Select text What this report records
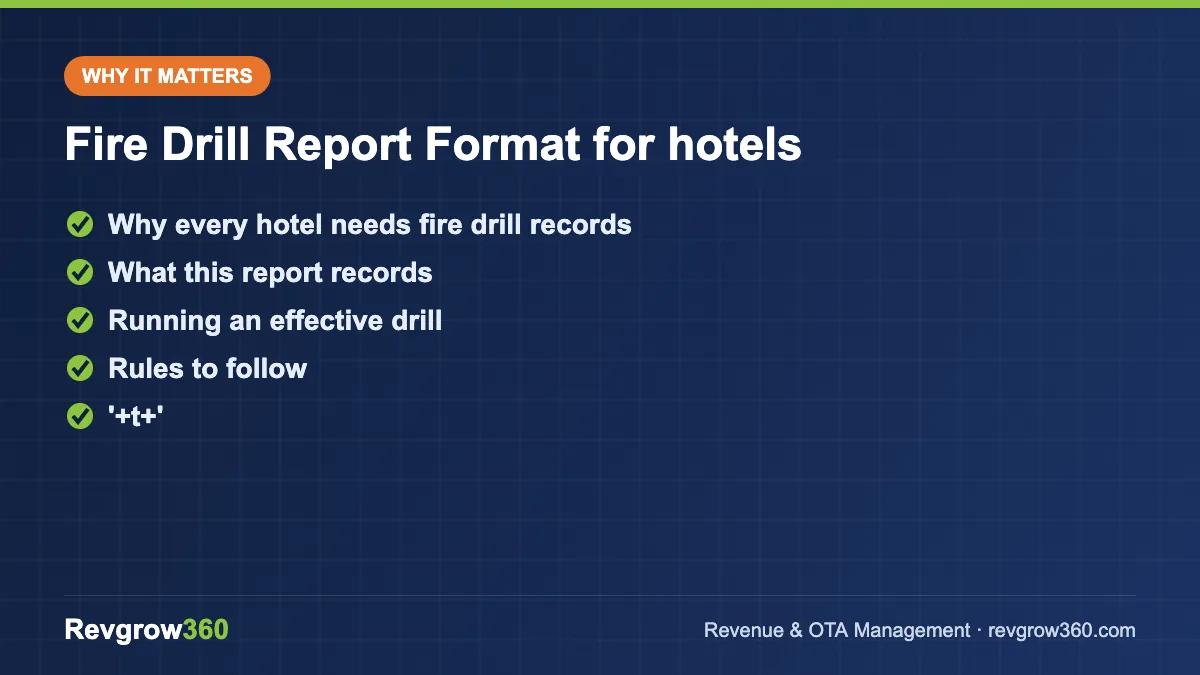The image size is (1200, 675). (x=270, y=272)
